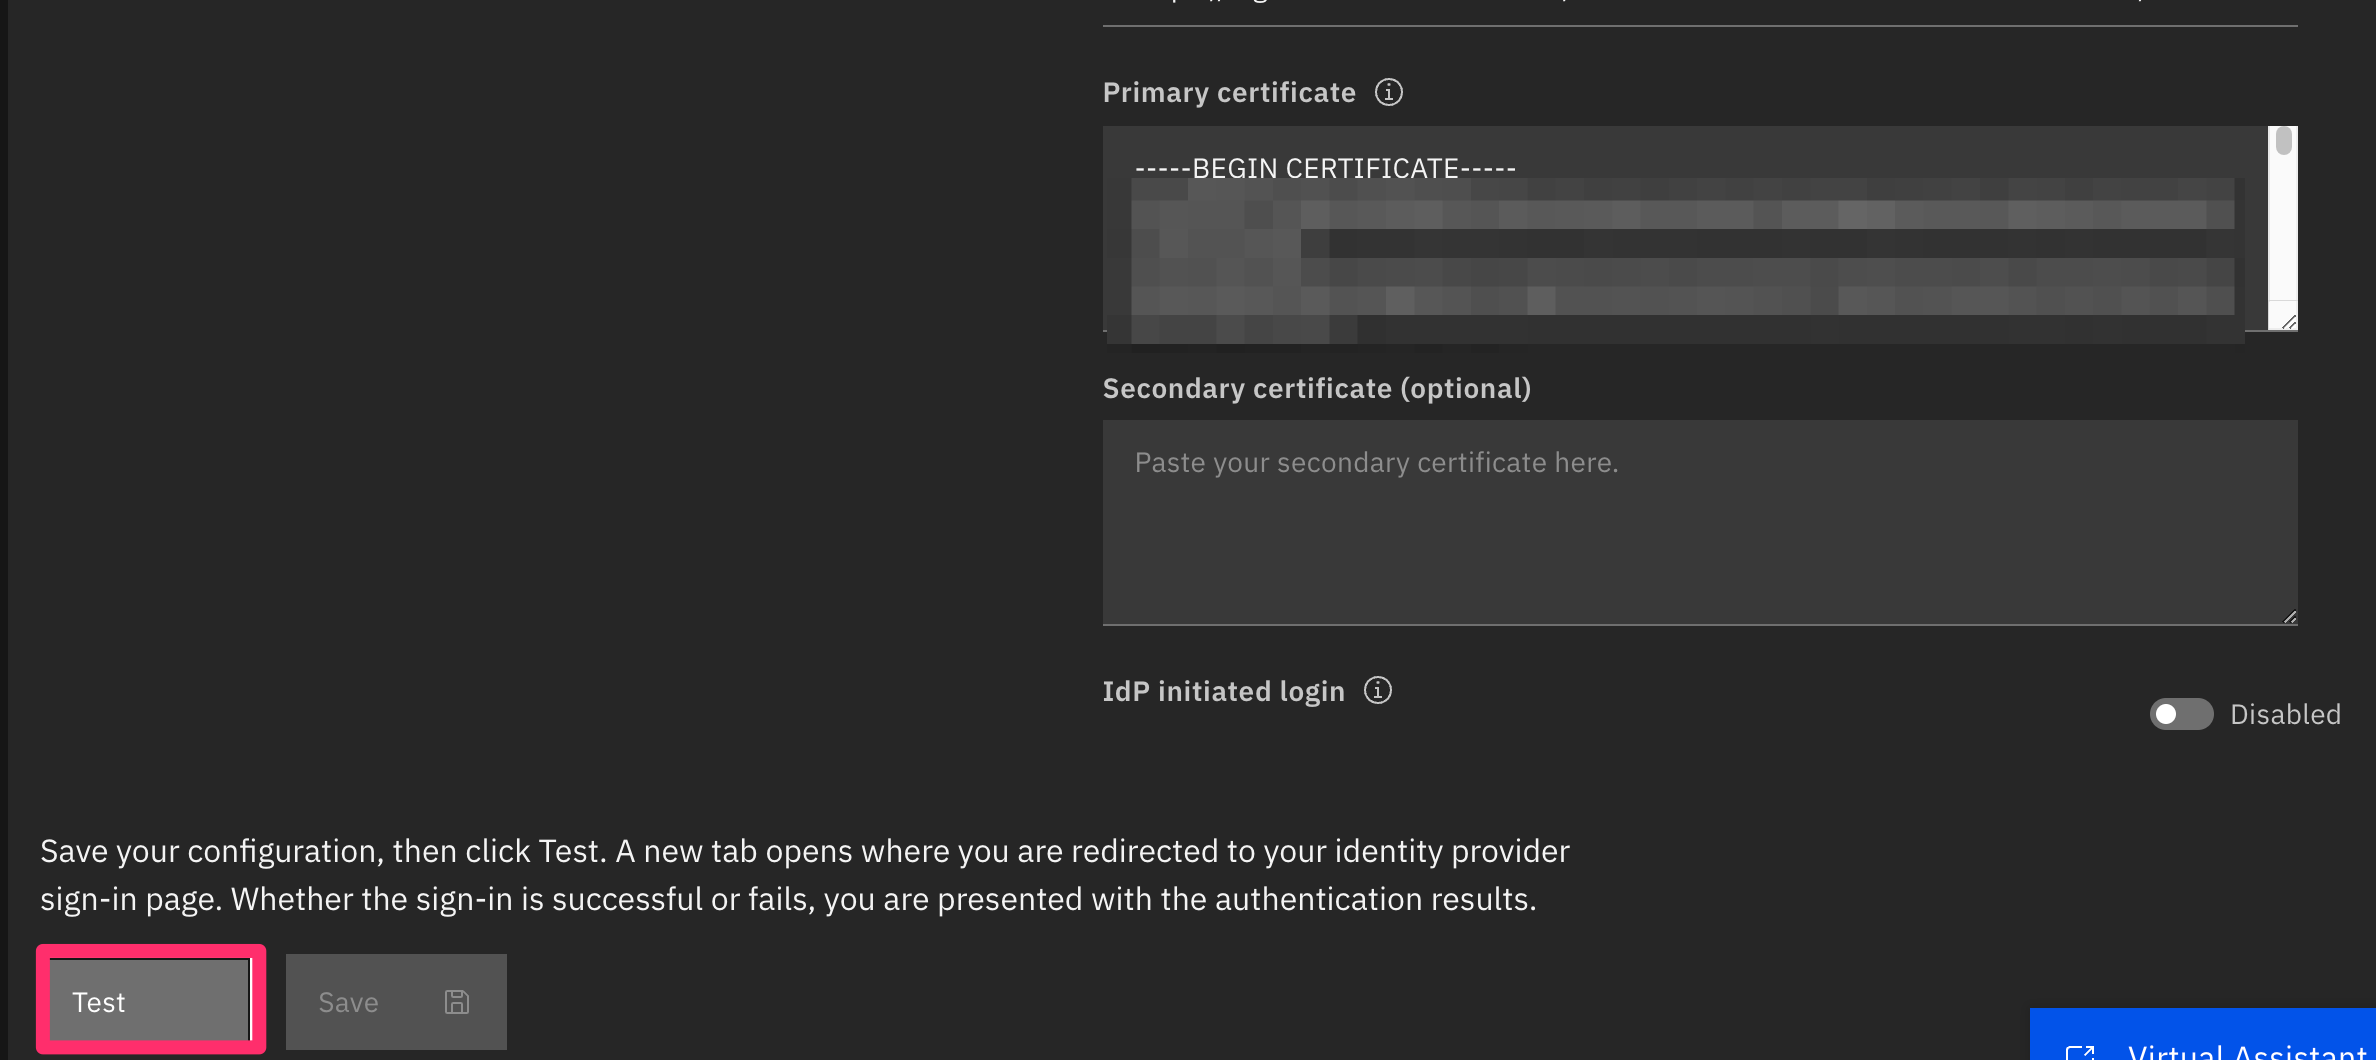2376x1060 pixels.
Task: Click the Secondary certificate (optional) label
Action: 1316,389
